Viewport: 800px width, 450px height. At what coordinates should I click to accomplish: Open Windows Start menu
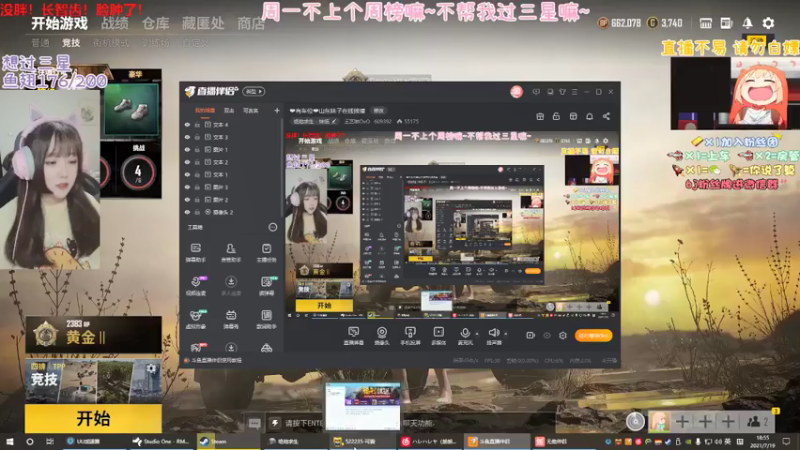click(10, 441)
